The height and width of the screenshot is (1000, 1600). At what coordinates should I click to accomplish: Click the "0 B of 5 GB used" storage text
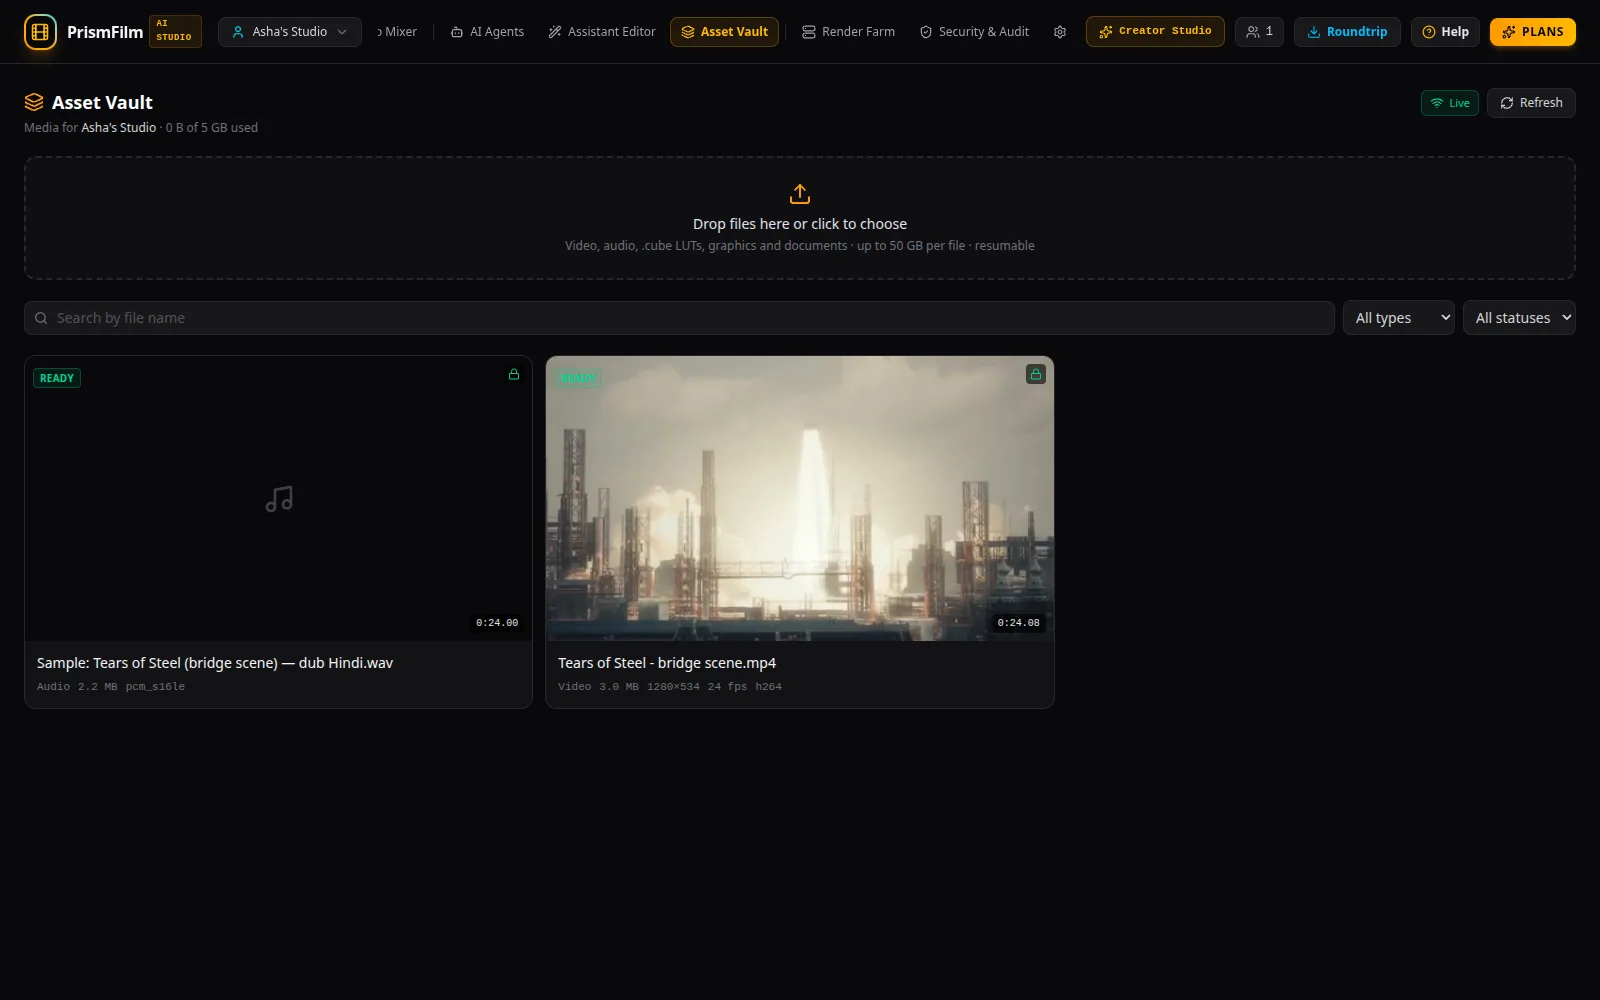(212, 128)
